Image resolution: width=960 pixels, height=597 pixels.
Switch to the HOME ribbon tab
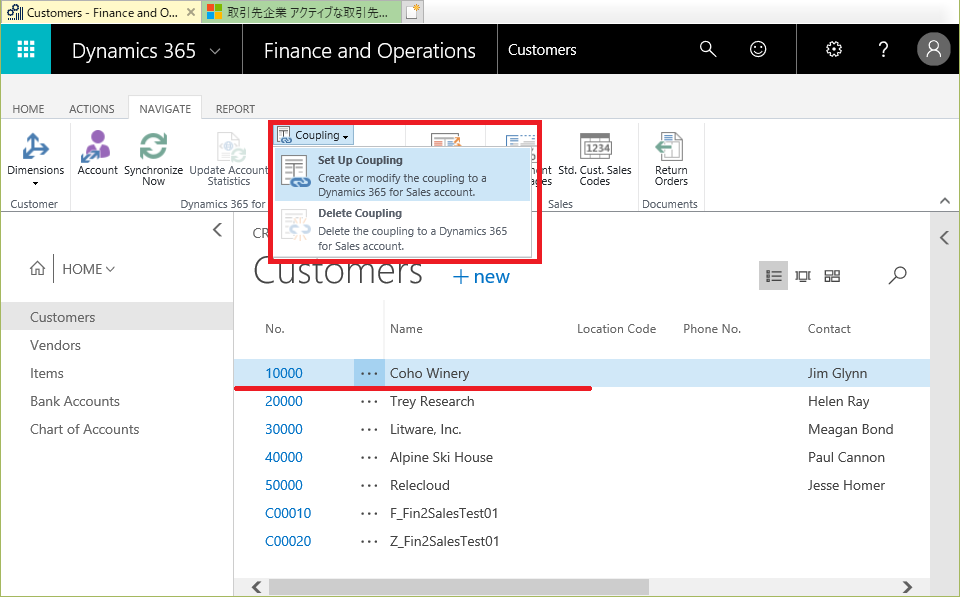(x=28, y=109)
